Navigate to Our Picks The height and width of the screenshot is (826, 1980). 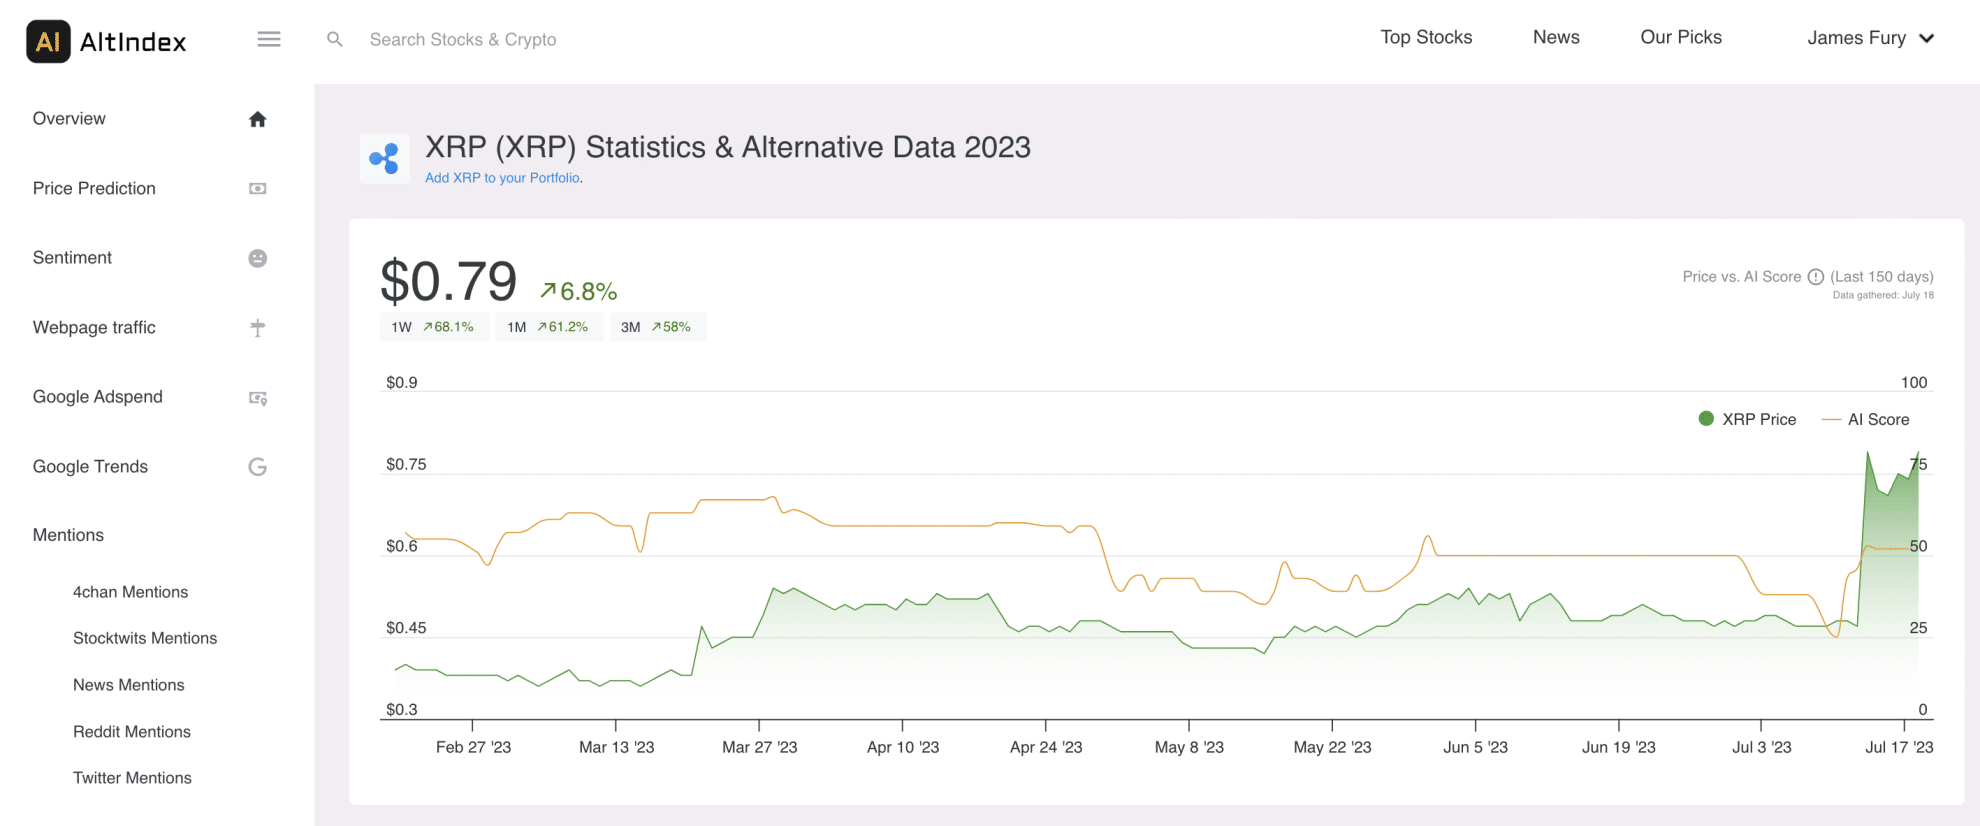click(1680, 37)
